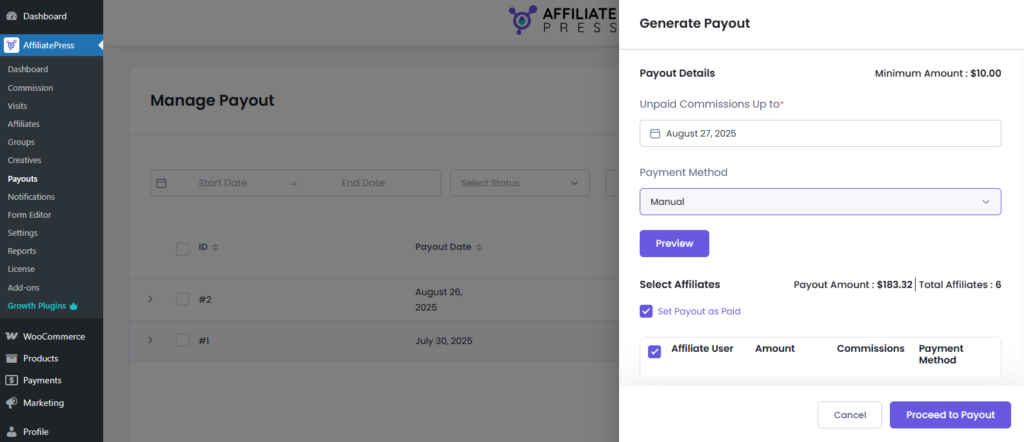Click the Marketing megaphone icon
The height and width of the screenshot is (442, 1024).
tap(11, 403)
